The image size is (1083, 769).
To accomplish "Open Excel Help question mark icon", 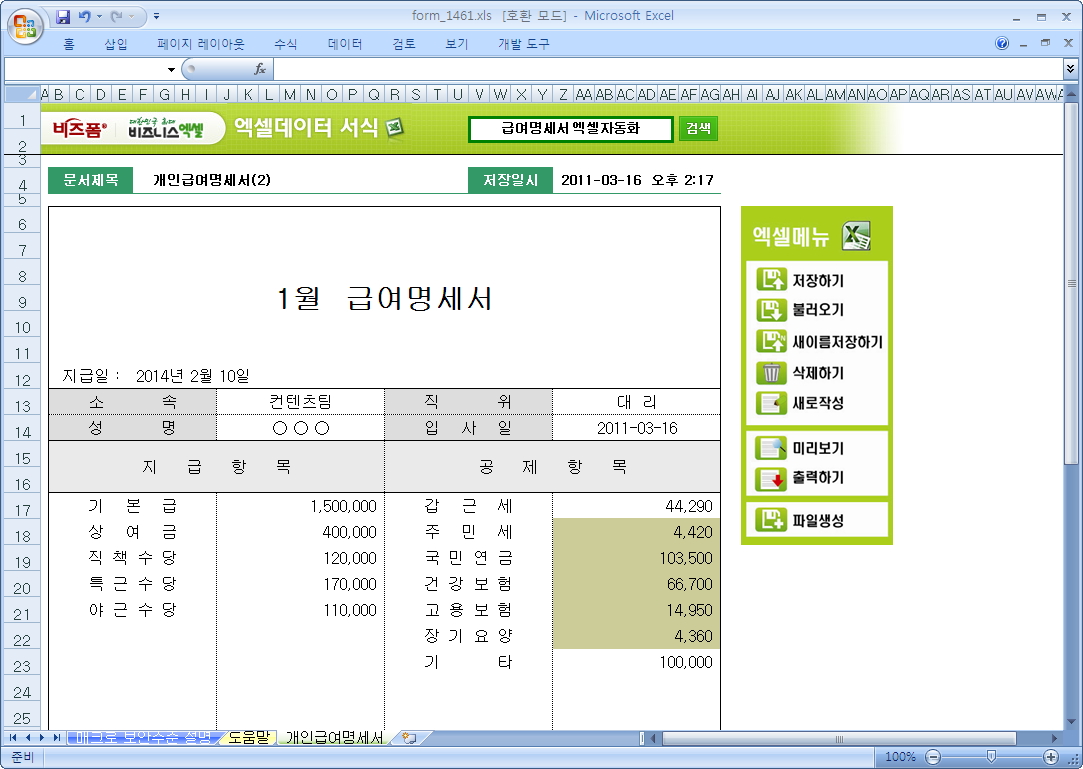I will (1001, 44).
